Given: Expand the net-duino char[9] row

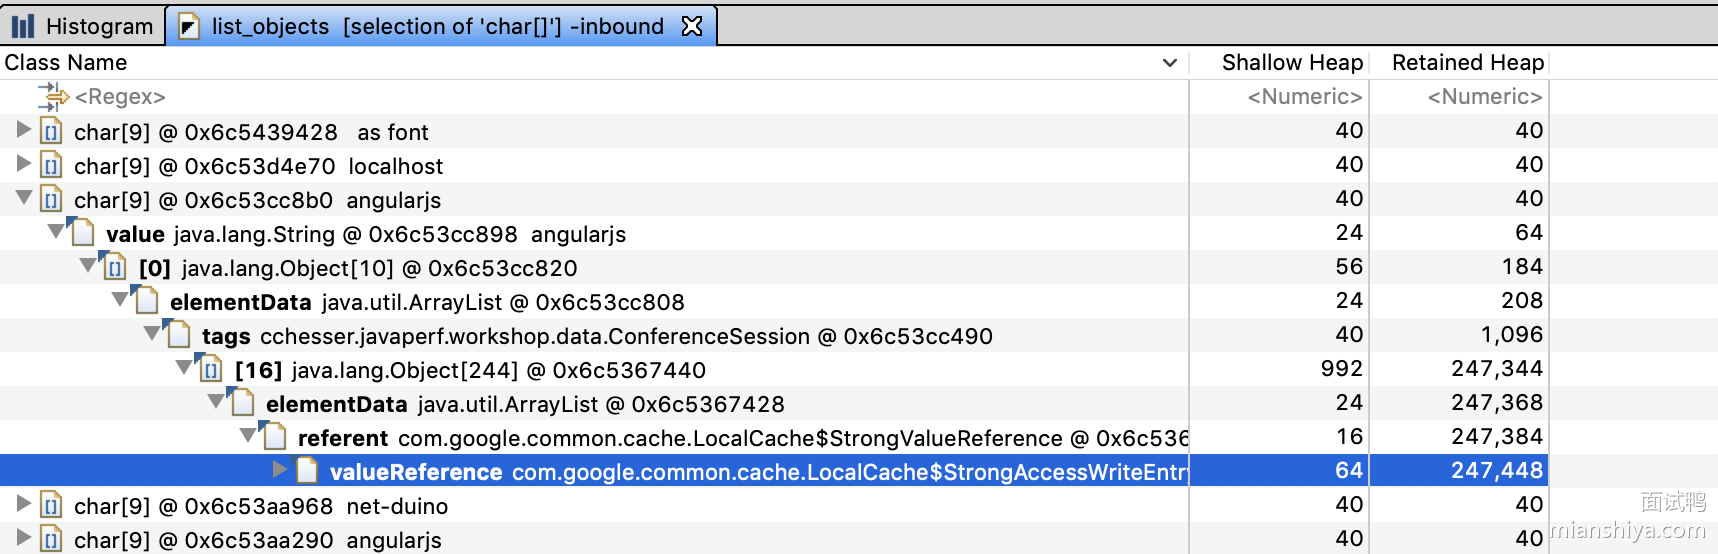Looking at the screenshot, I should [x=23, y=505].
